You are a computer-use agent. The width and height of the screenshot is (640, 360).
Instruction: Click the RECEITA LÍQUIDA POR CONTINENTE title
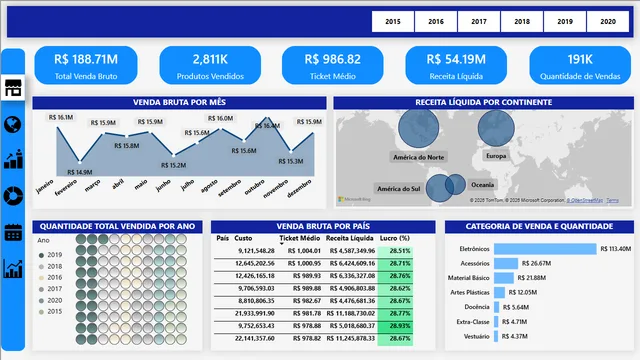coord(484,102)
